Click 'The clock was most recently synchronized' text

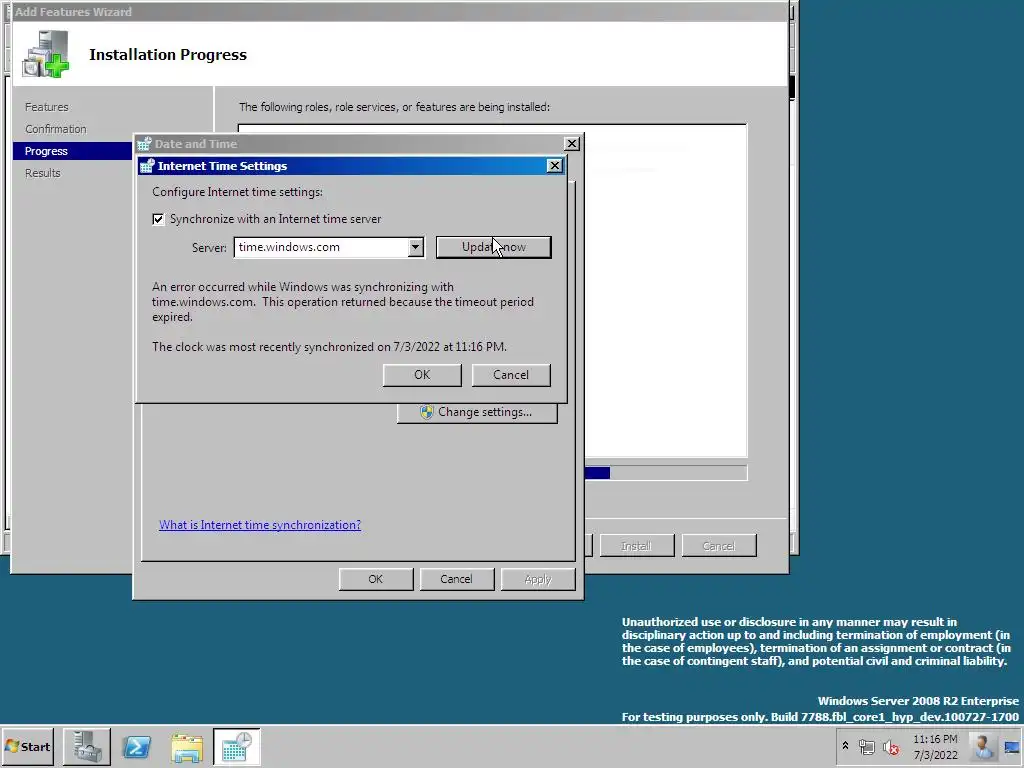(329, 347)
